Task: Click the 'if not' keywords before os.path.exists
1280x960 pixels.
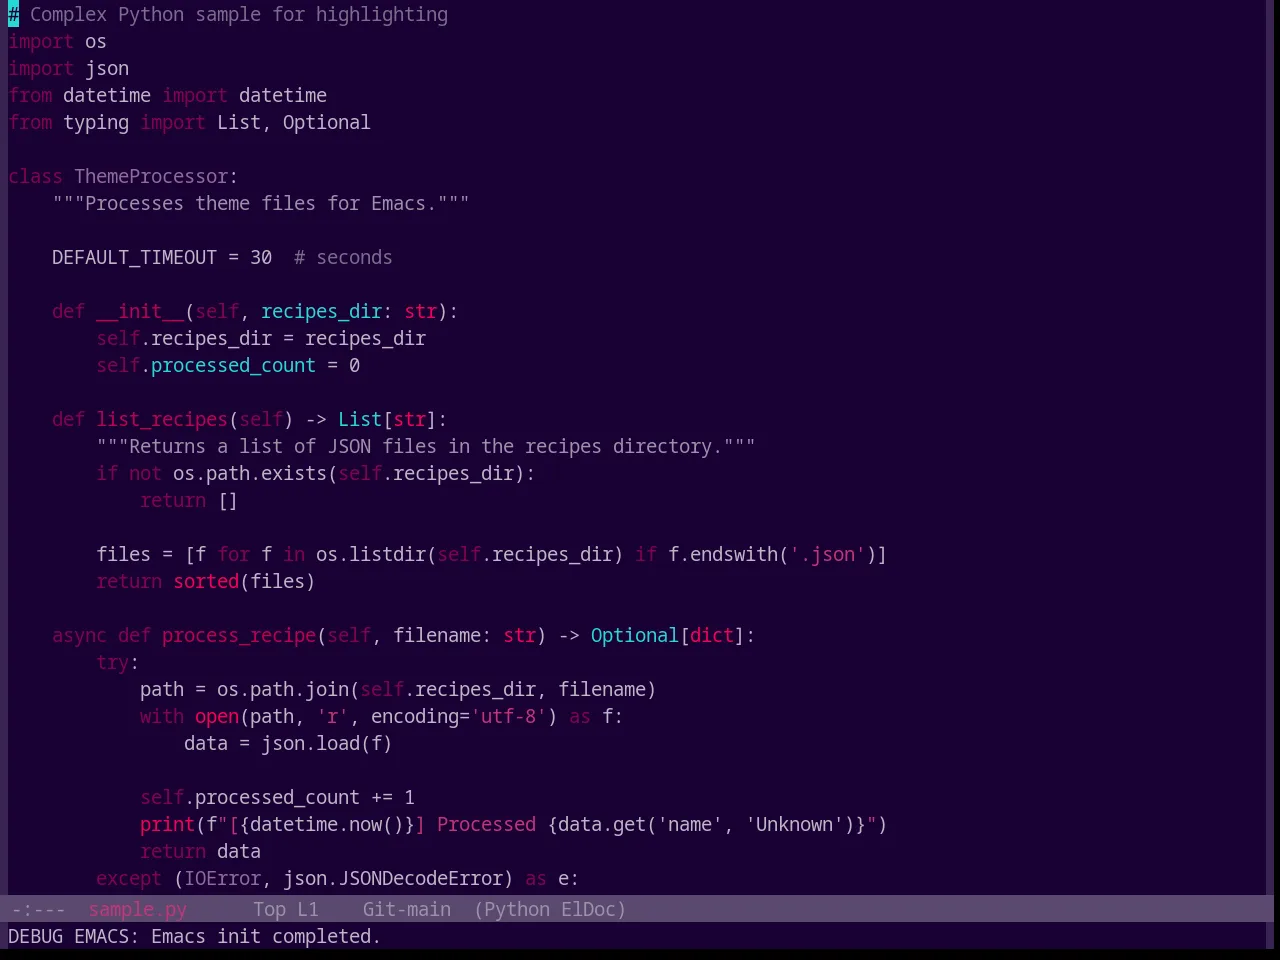Action: (x=129, y=473)
